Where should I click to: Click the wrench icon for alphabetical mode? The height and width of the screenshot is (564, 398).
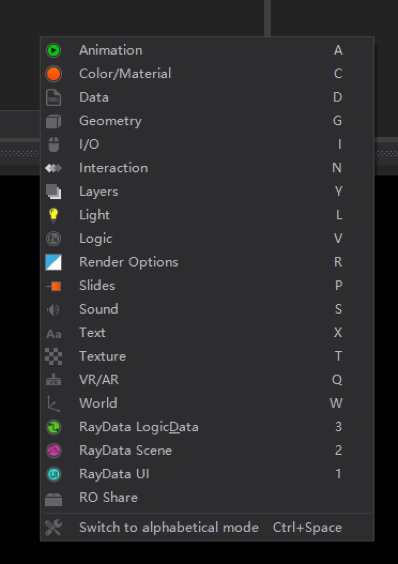(x=54, y=528)
